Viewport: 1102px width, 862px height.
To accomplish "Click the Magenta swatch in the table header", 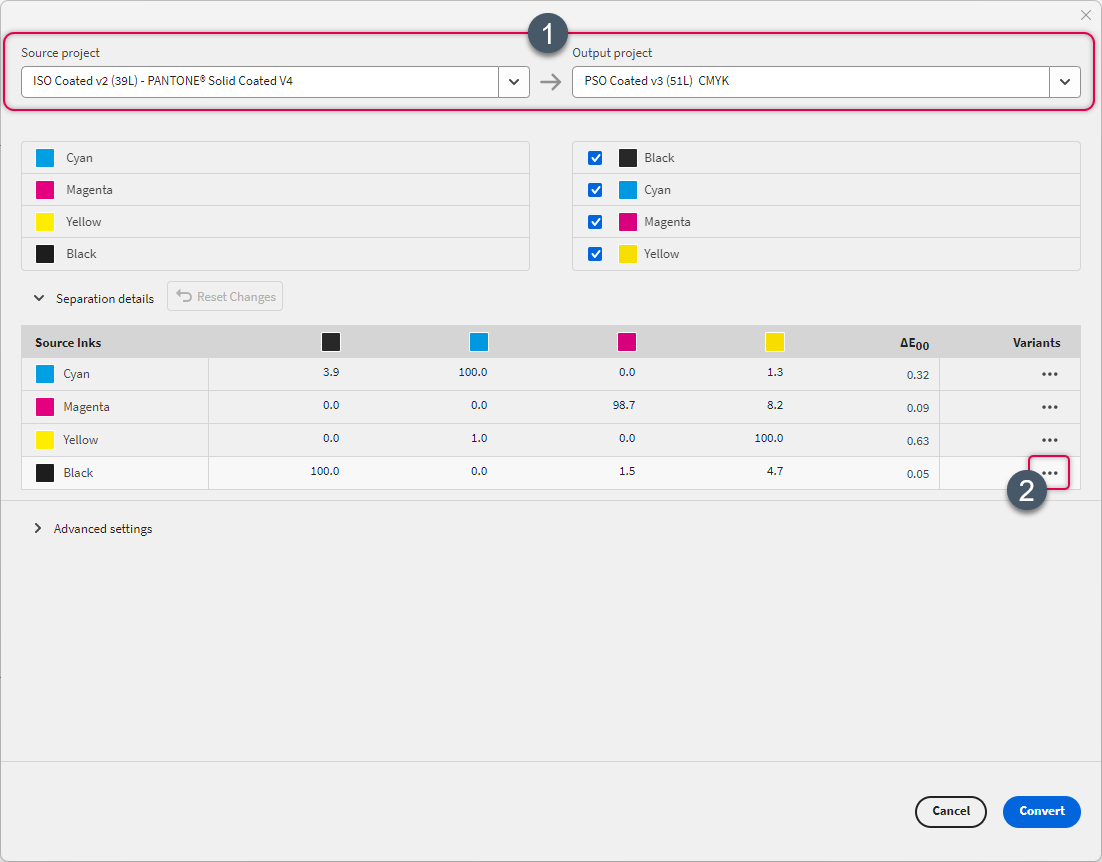I will [x=627, y=342].
